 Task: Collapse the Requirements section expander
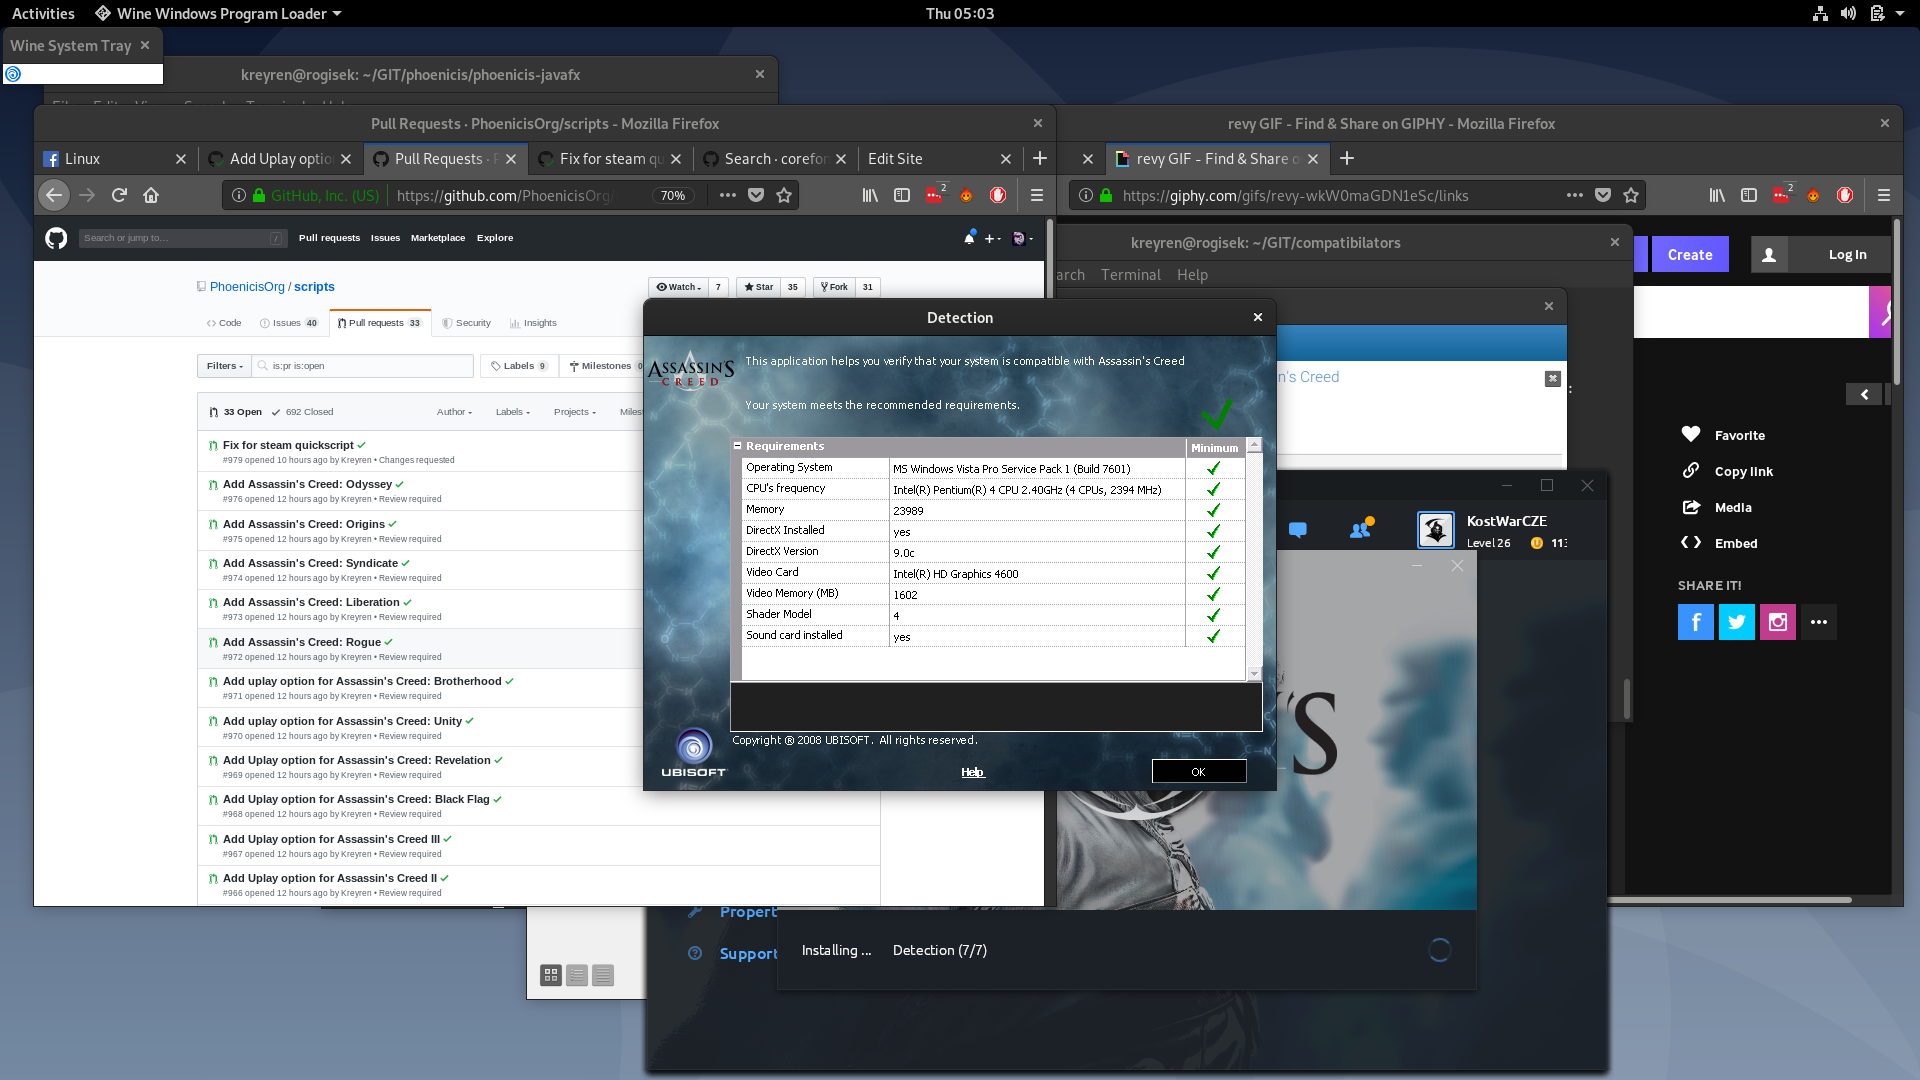(738, 446)
